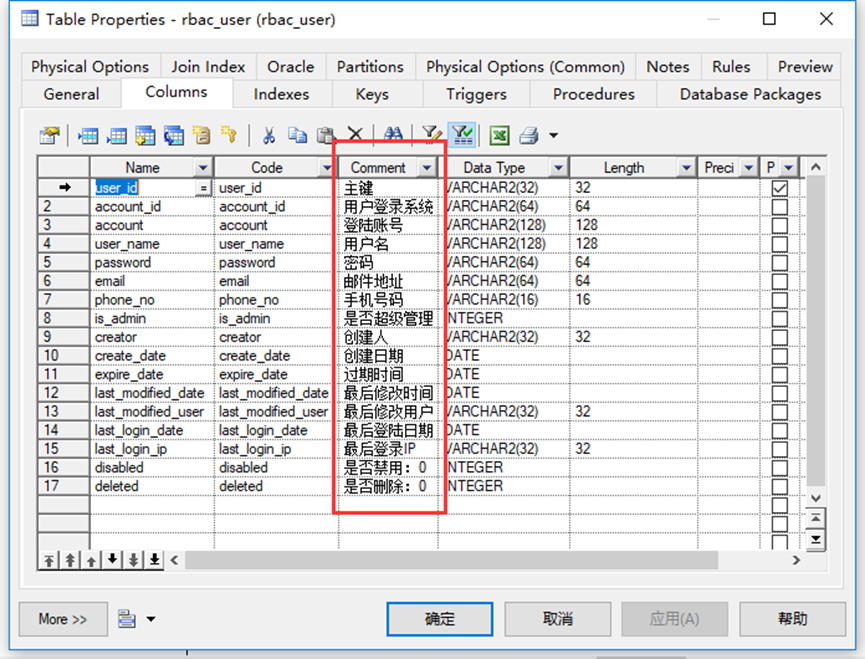Open the Name column header dropdown

point(203,167)
